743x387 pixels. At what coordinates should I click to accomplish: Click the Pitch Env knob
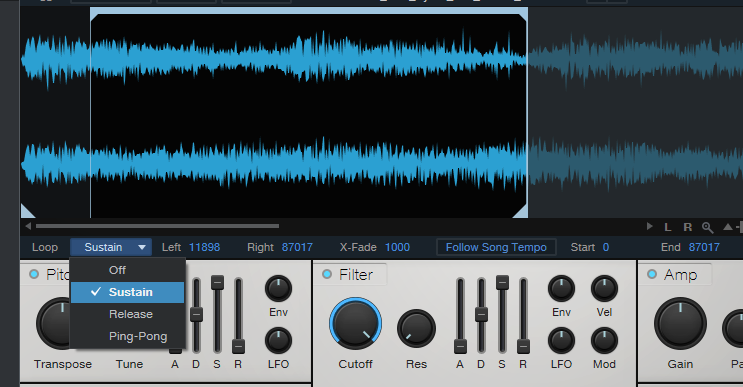click(x=278, y=288)
